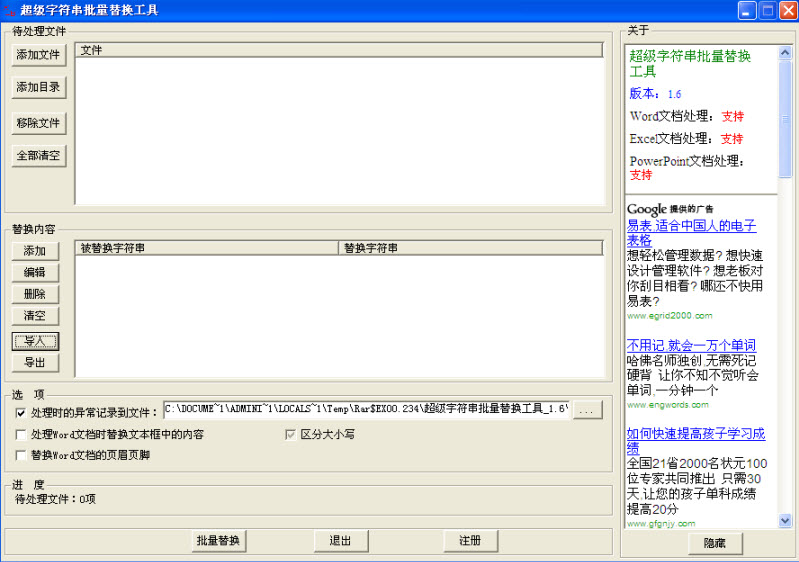
Task: Maximize the window
Action: [x=767, y=11]
